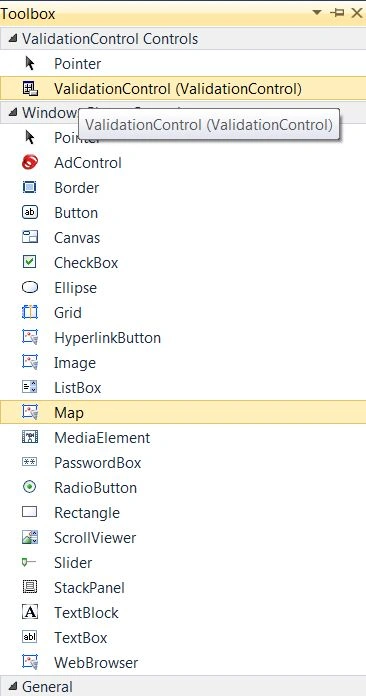The width and height of the screenshot is (366, 696).
Task: Click the General section header text
Action: (x=47, y=687)
